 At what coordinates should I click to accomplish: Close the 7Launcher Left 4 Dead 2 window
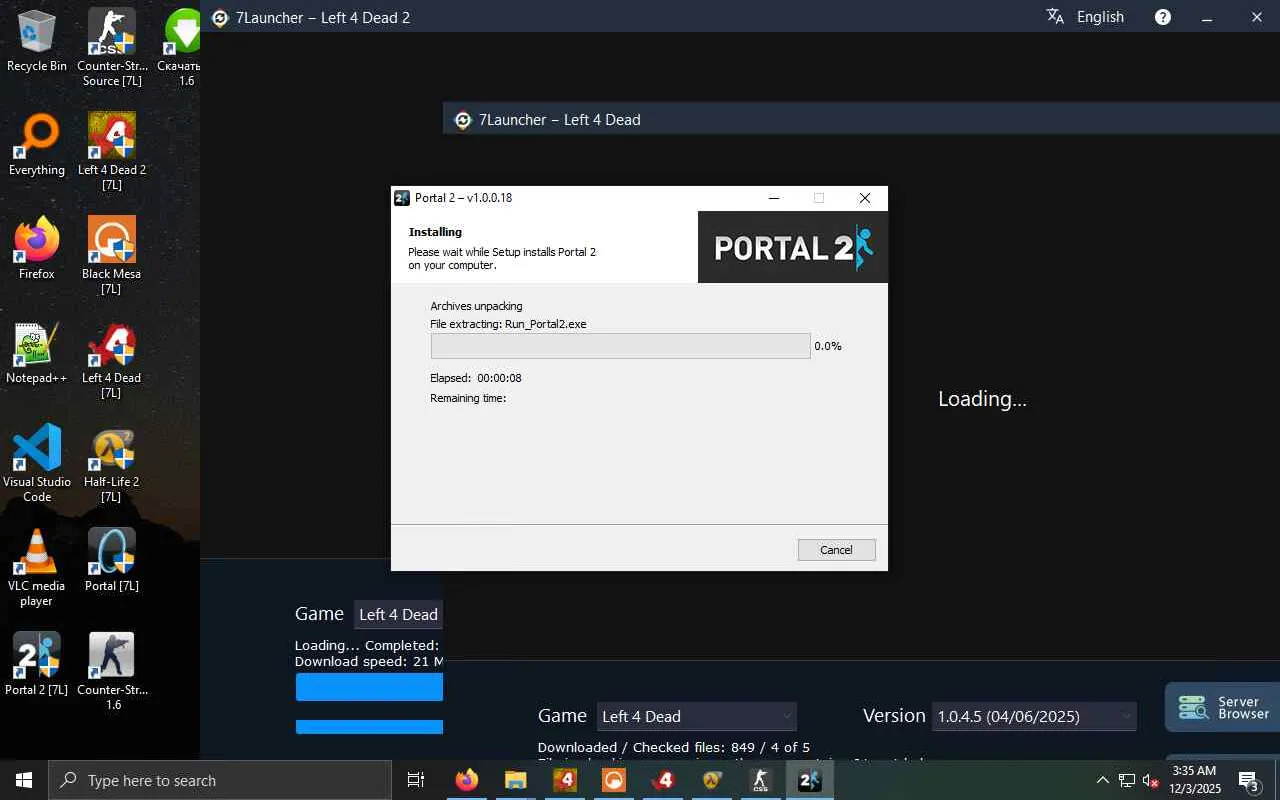tap(1257, 17)
